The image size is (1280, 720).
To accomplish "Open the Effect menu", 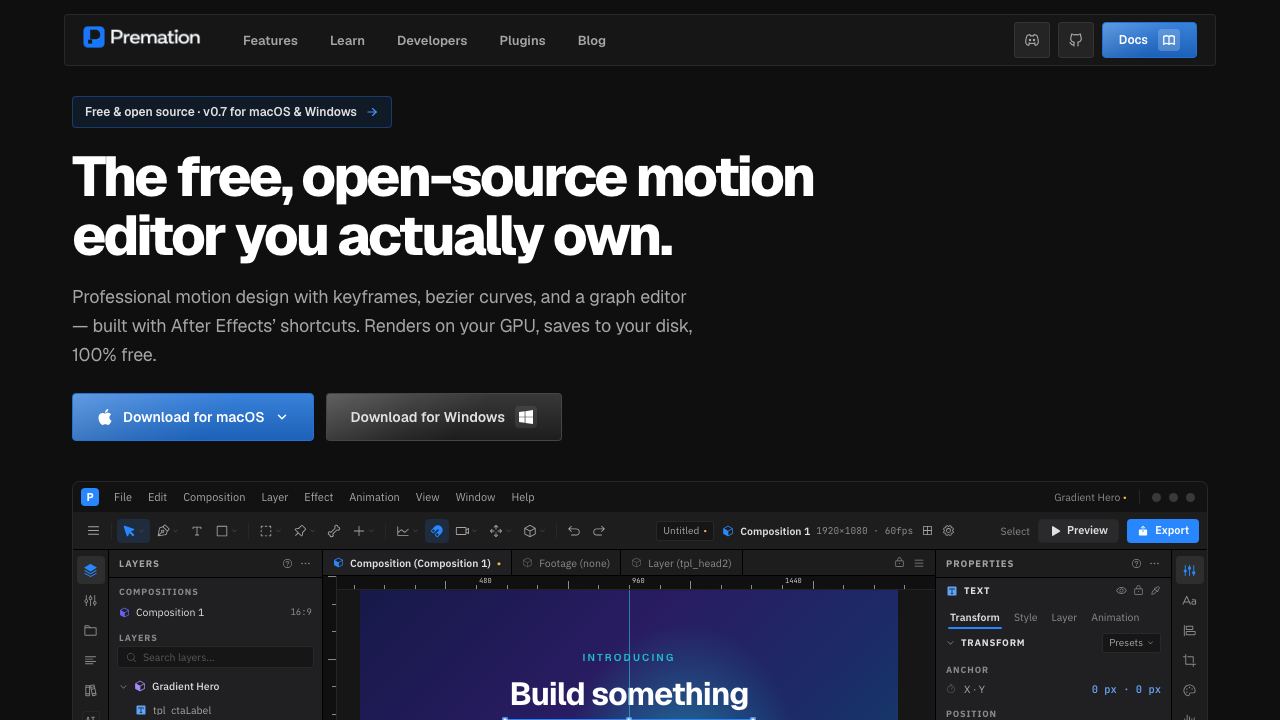I will click(319, 497).
